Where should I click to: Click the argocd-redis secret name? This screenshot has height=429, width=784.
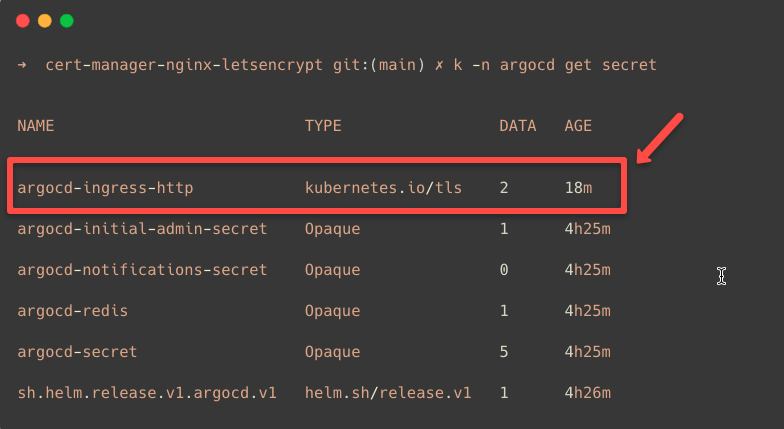(73, 311)
